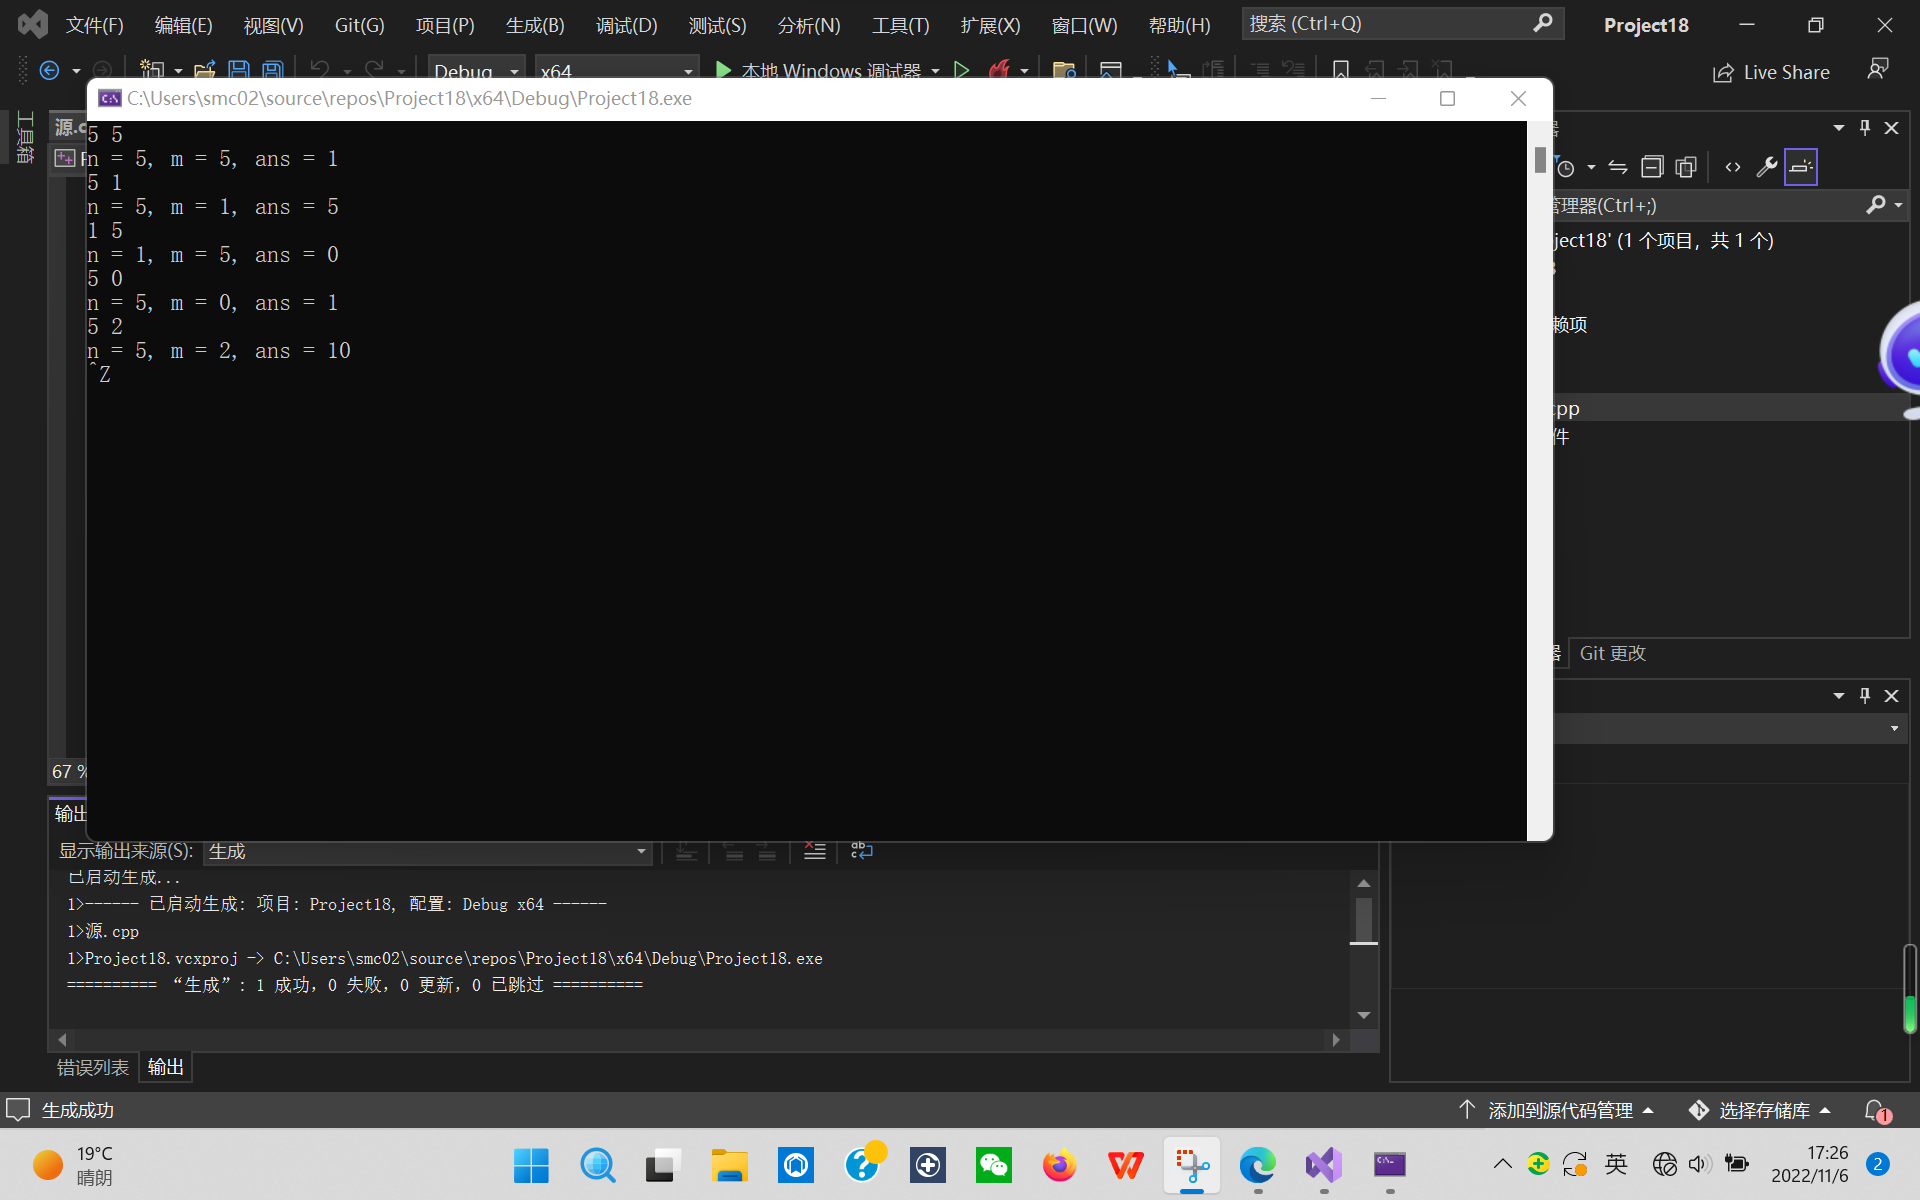Expand the output source 生成 dropdown

coord(640,851)
